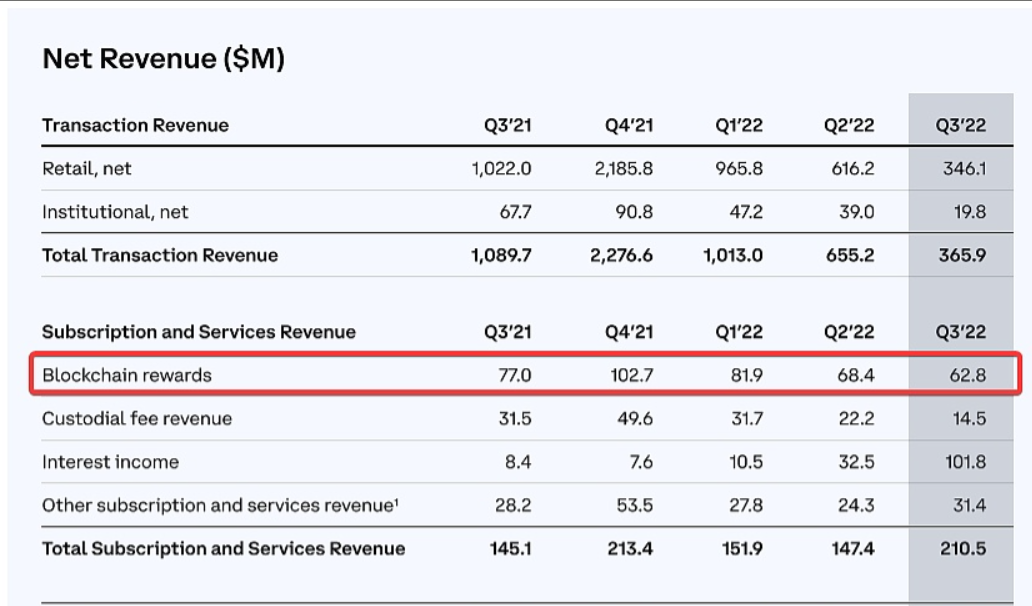Select the Transaction Revenue section header
The width and height of the screenshot is (1032, 606).
135,125
